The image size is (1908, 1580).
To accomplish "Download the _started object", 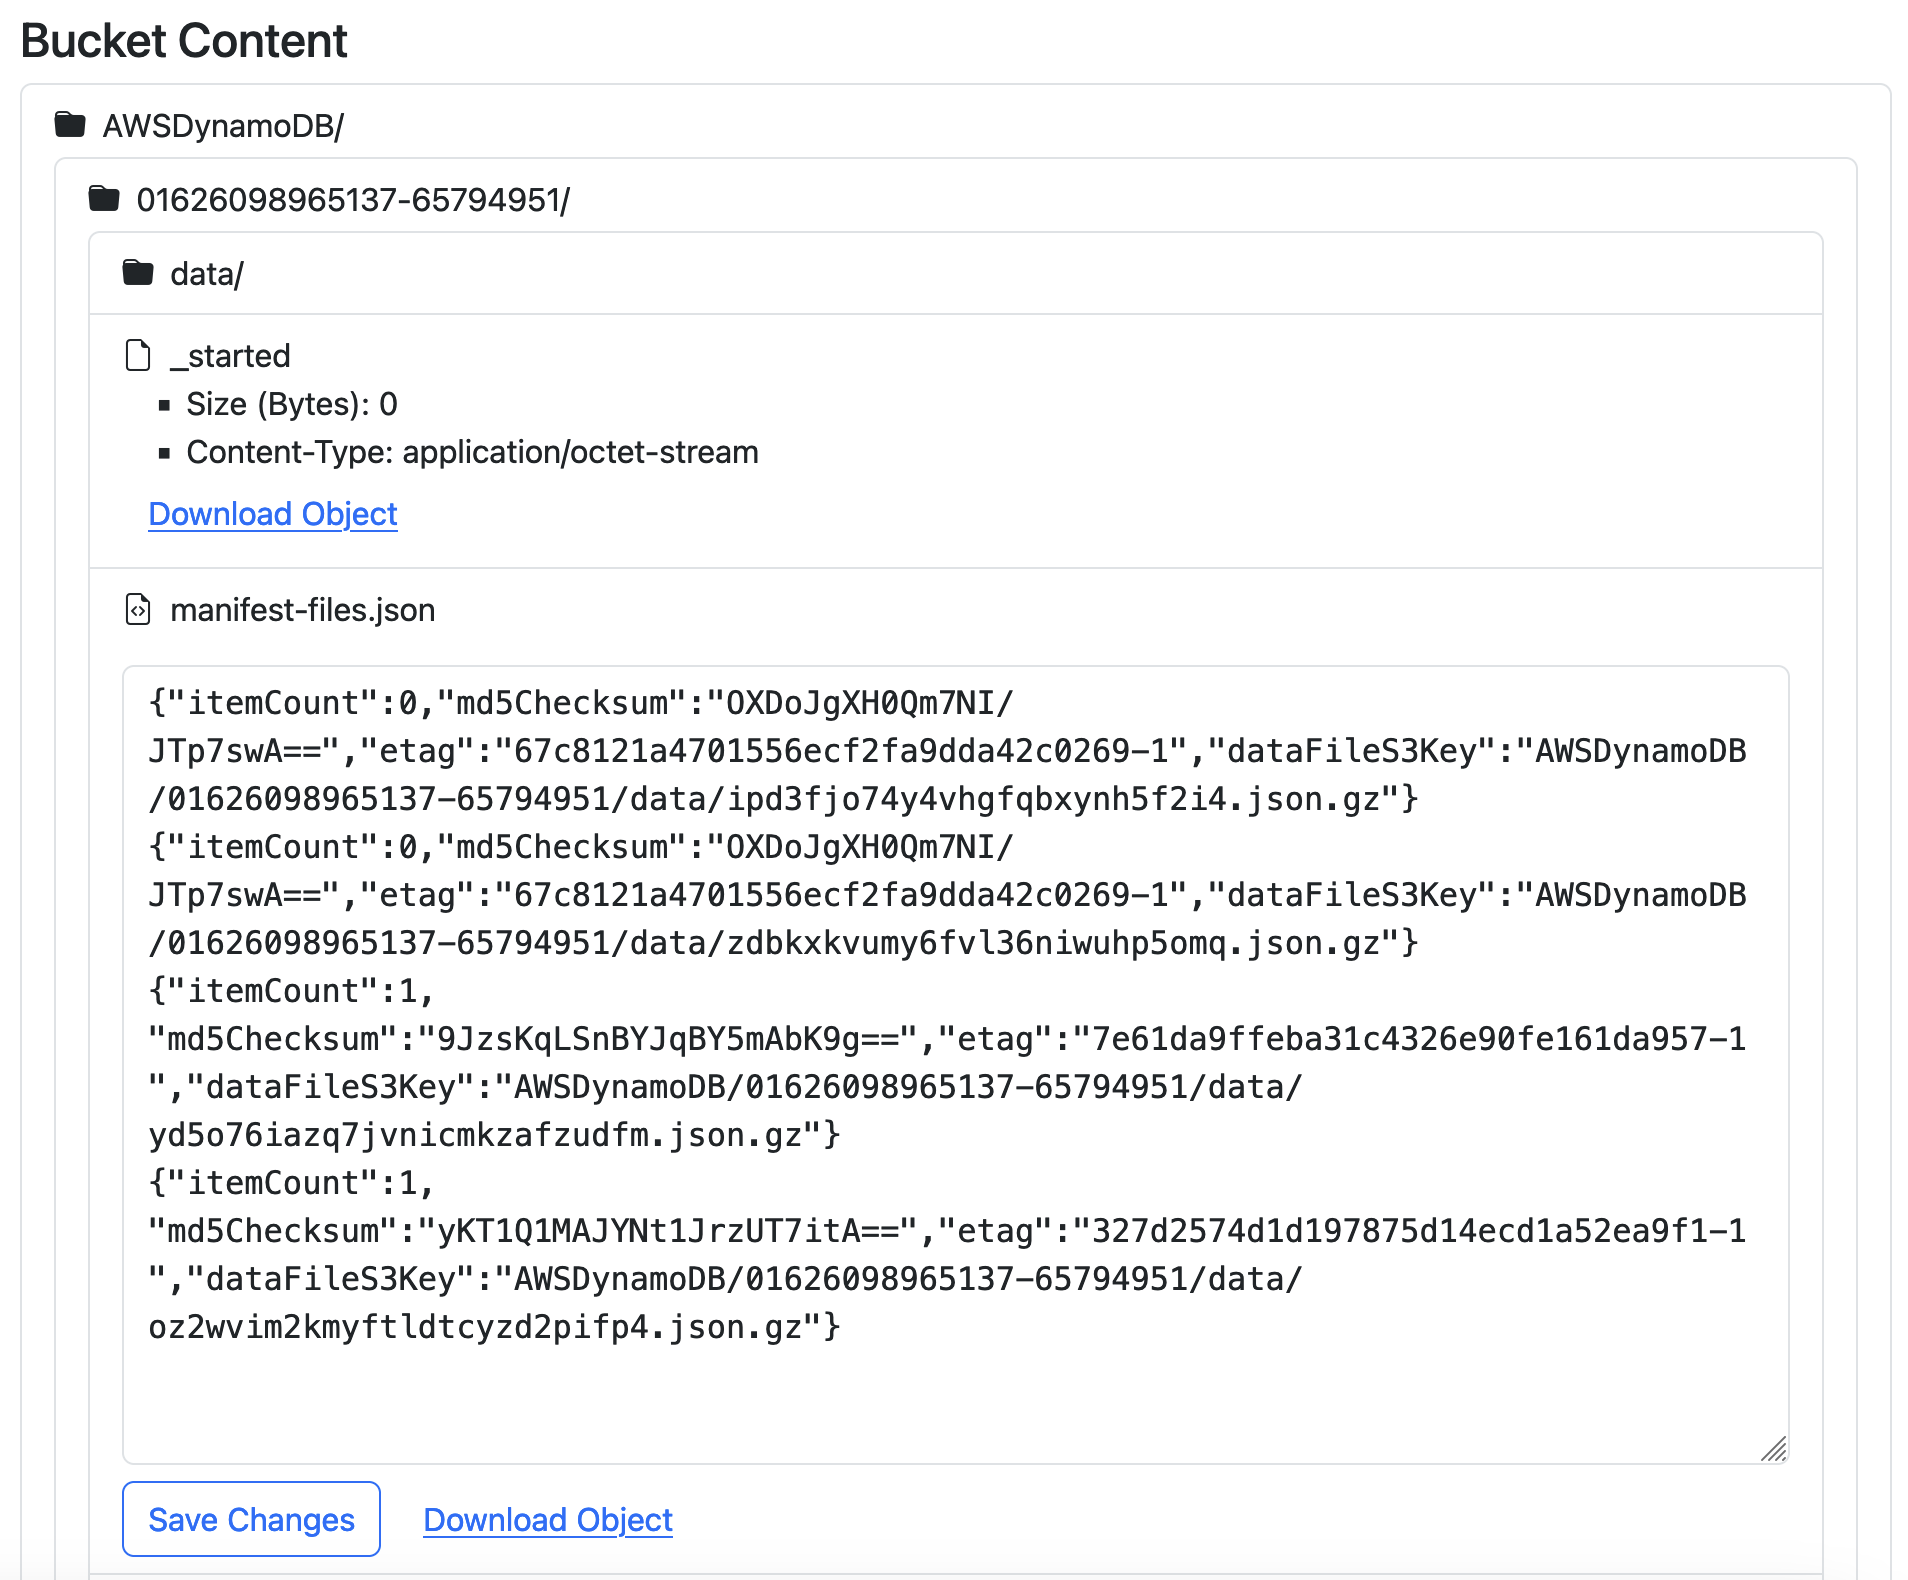I will 273,514.
